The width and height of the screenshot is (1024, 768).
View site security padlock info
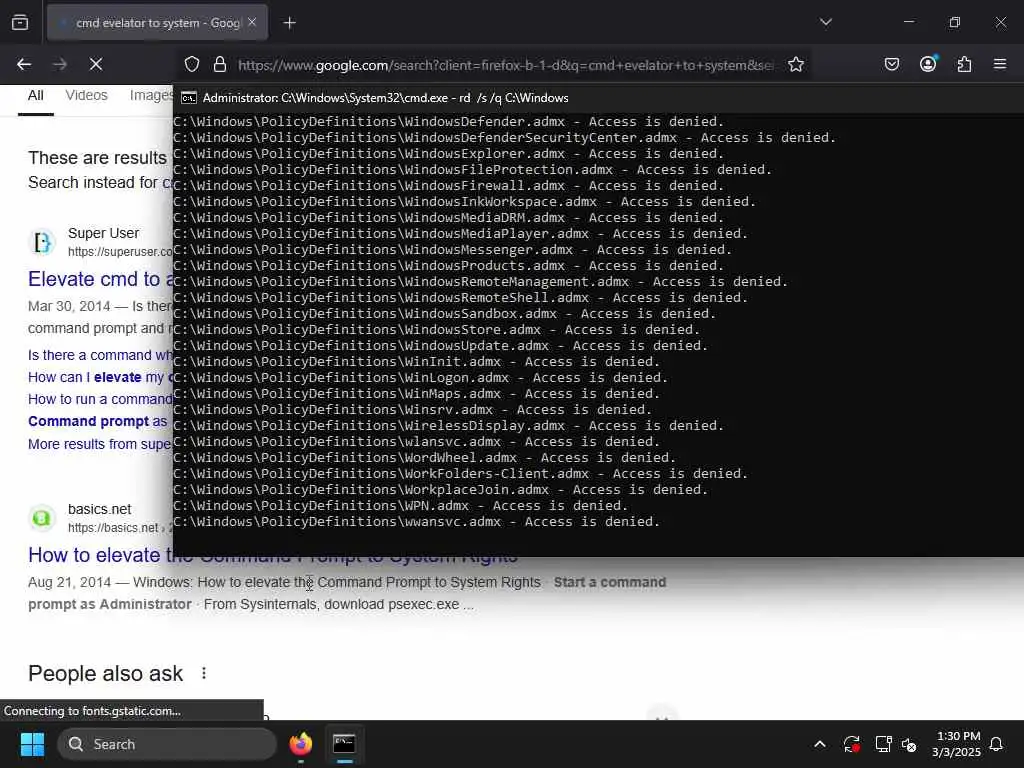(x=220, y=64)
